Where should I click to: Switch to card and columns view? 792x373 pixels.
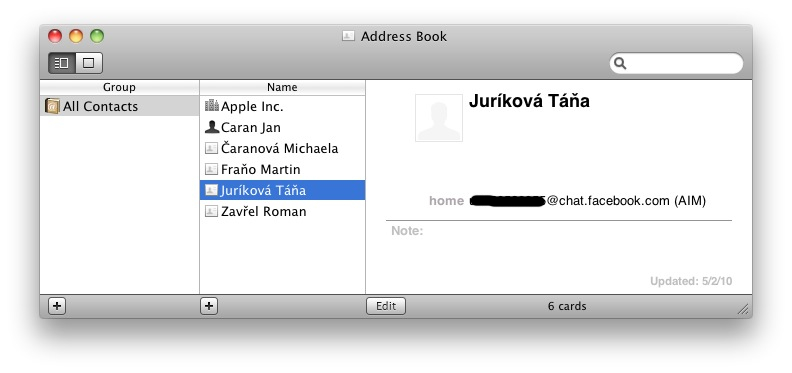[x=62, y=63]
